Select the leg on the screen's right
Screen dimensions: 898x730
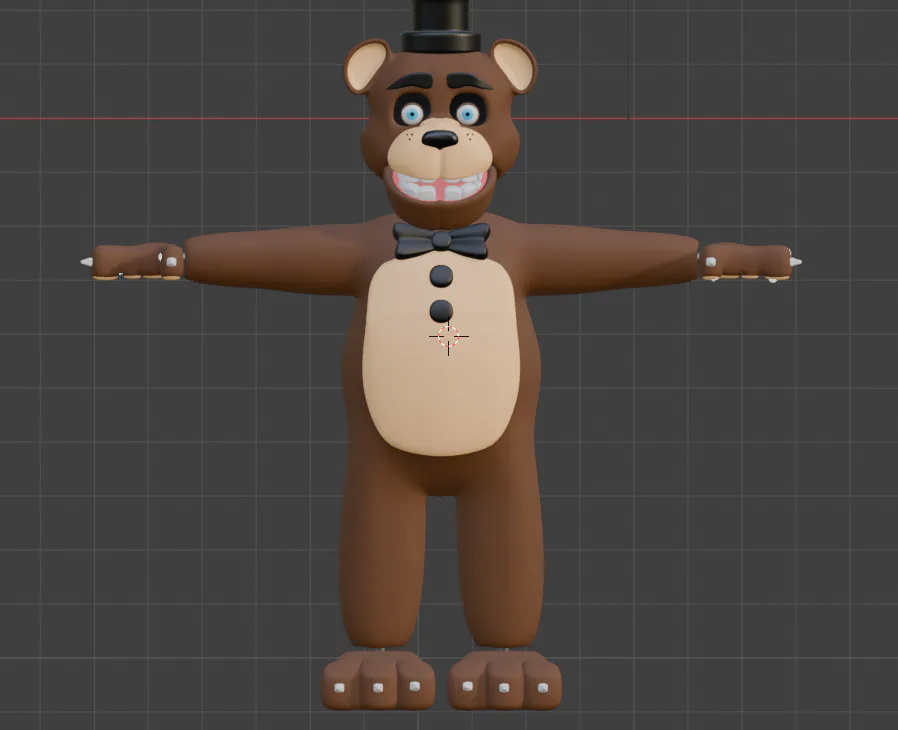498,561
